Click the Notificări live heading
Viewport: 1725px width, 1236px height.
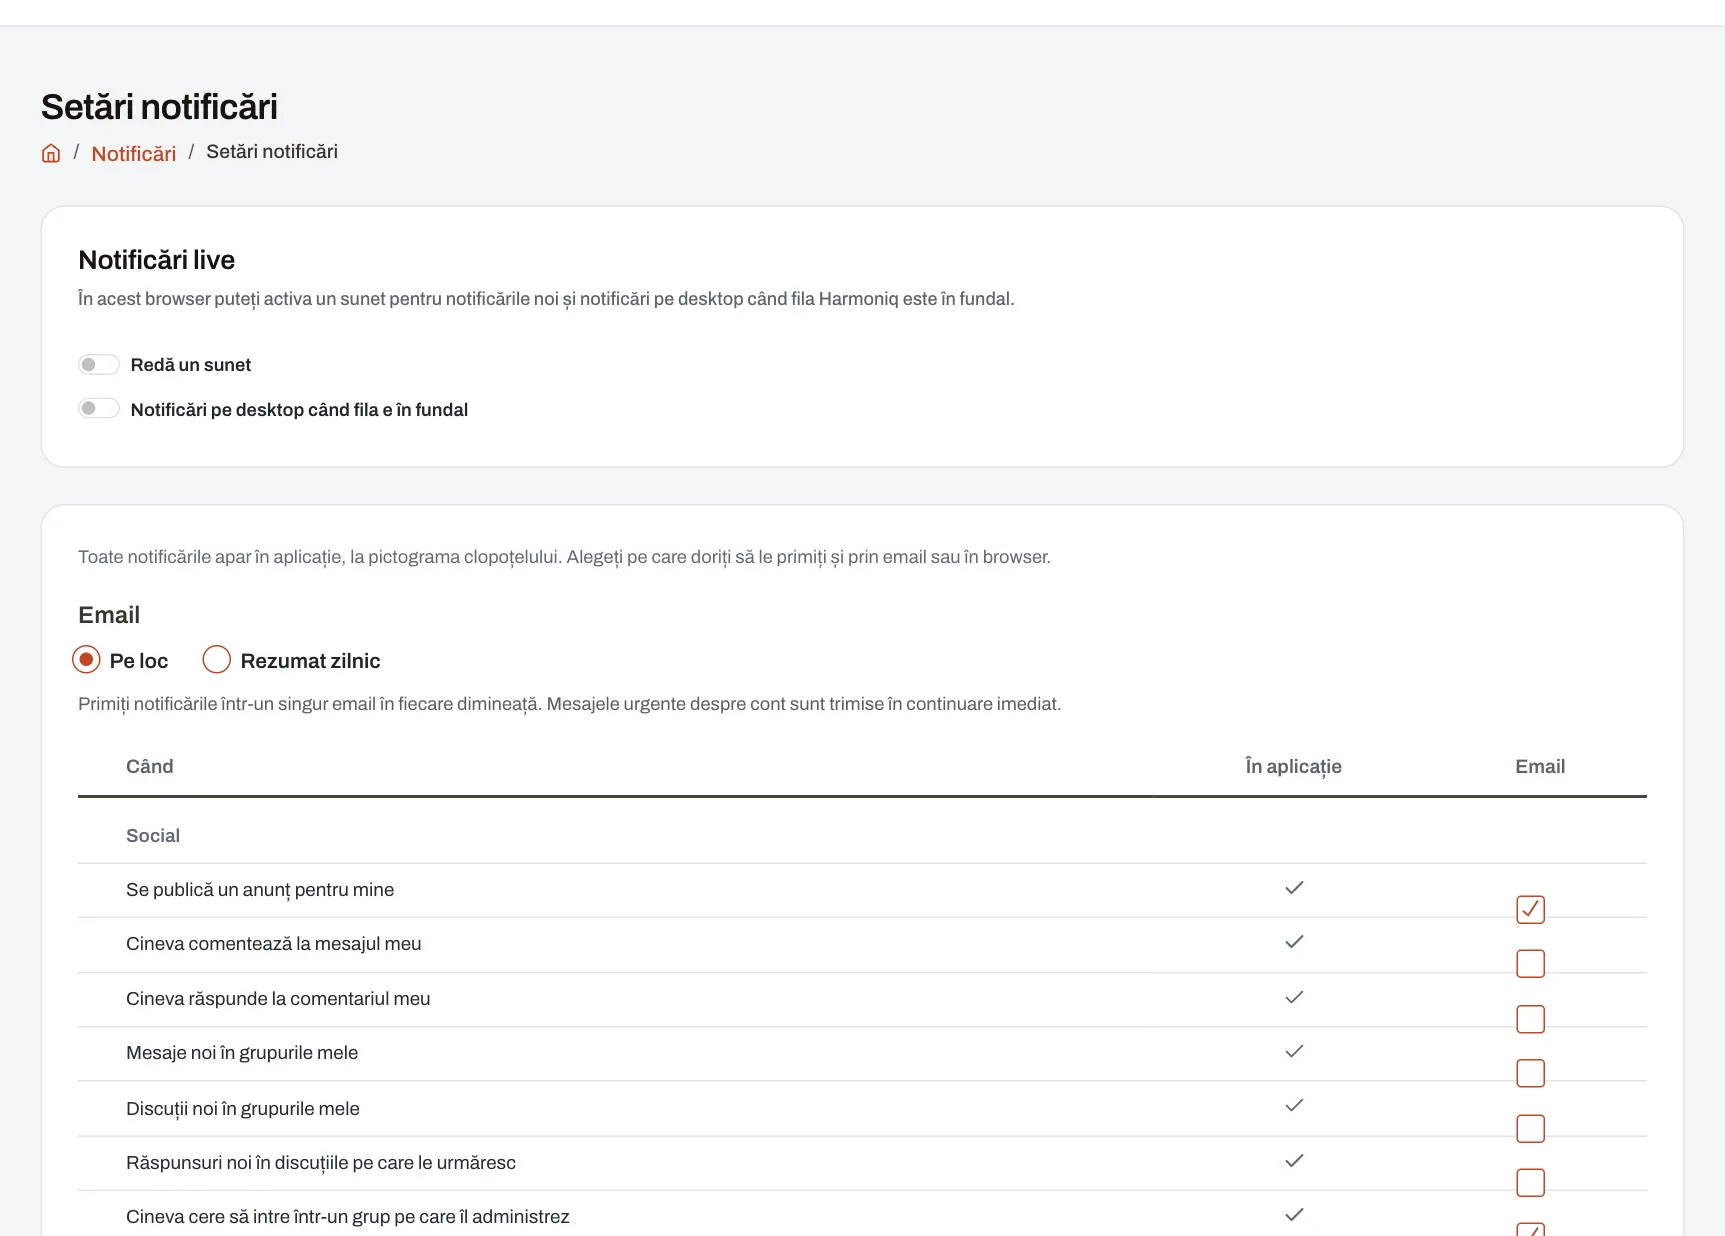coord(157,260)
